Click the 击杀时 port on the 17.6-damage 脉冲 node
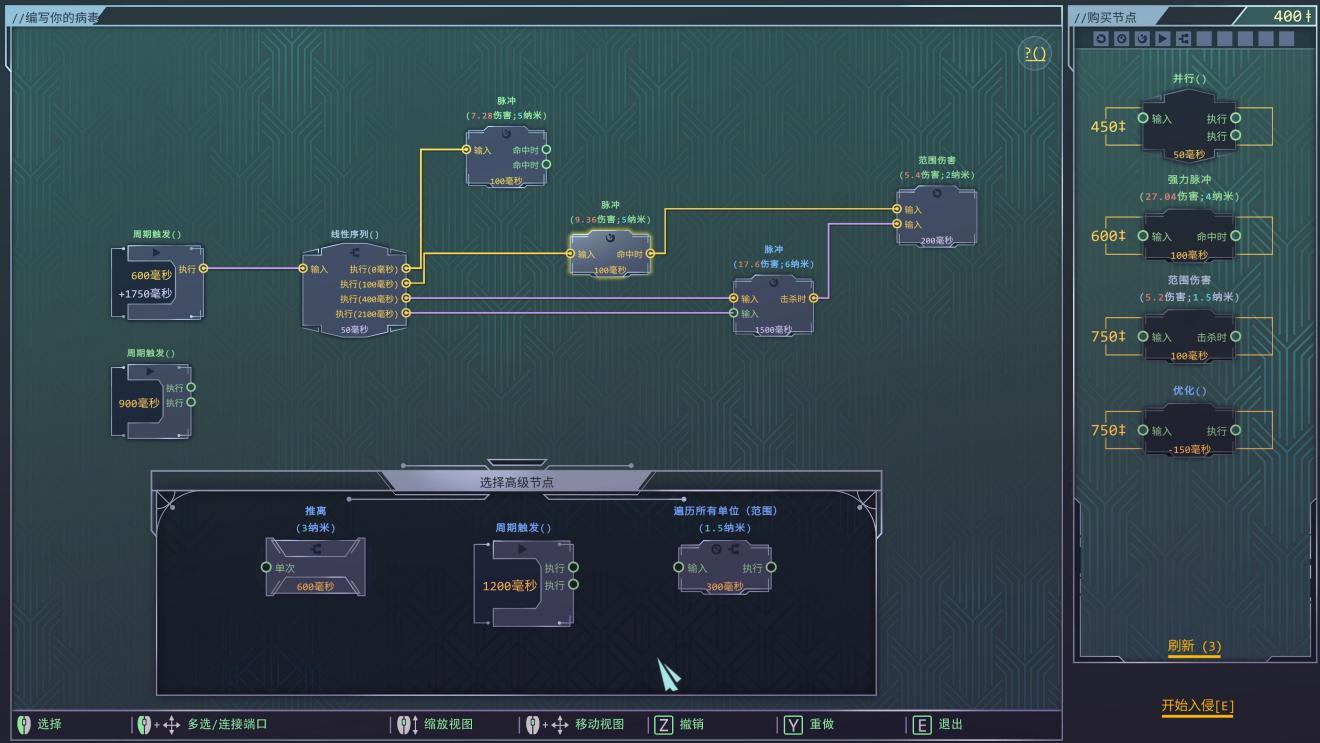Image resolution: width=1320 pixels, height=743 pixels. (814, 298)
